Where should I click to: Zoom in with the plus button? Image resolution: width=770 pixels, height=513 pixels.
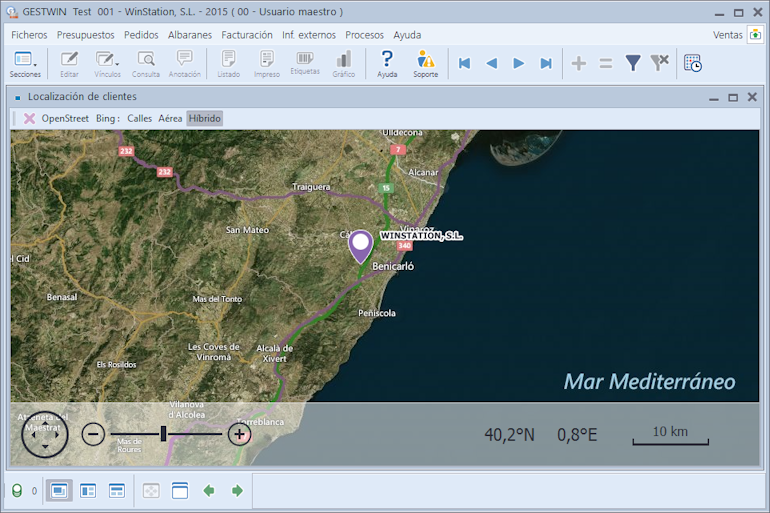pyautogui.click(x=240, y=434)
